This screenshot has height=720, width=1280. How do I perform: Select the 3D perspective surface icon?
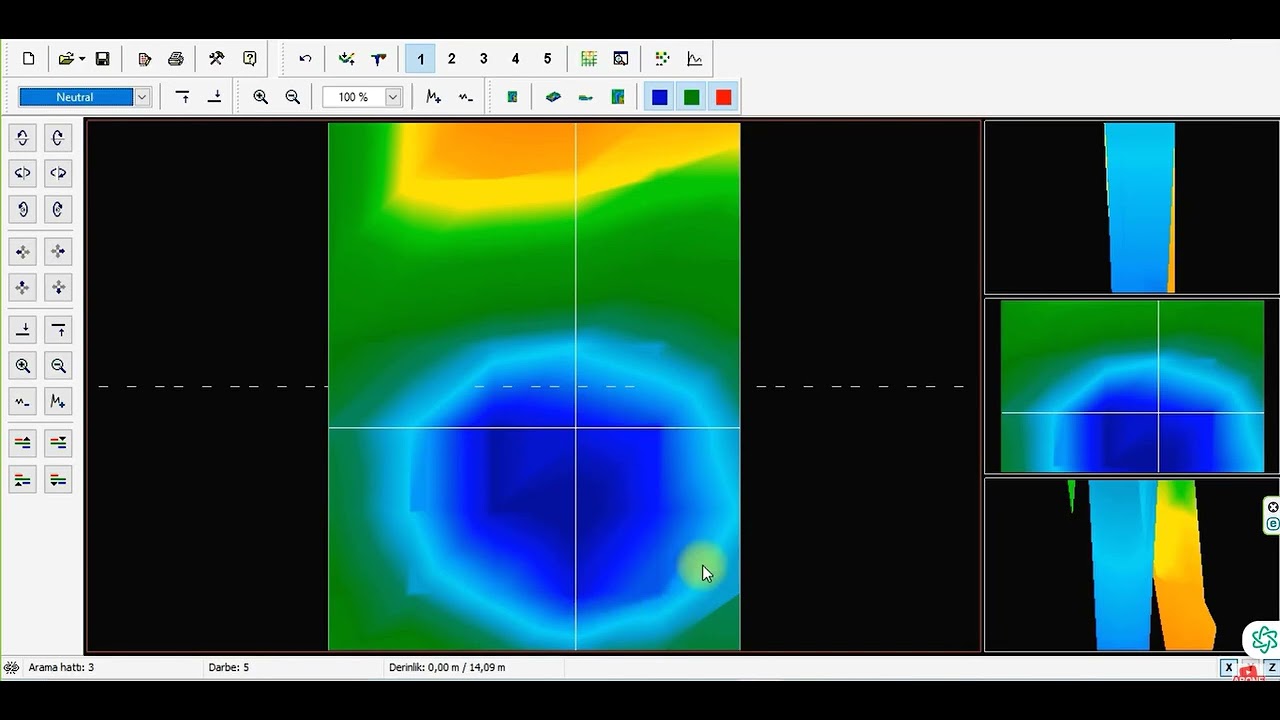tap(553, 97)
